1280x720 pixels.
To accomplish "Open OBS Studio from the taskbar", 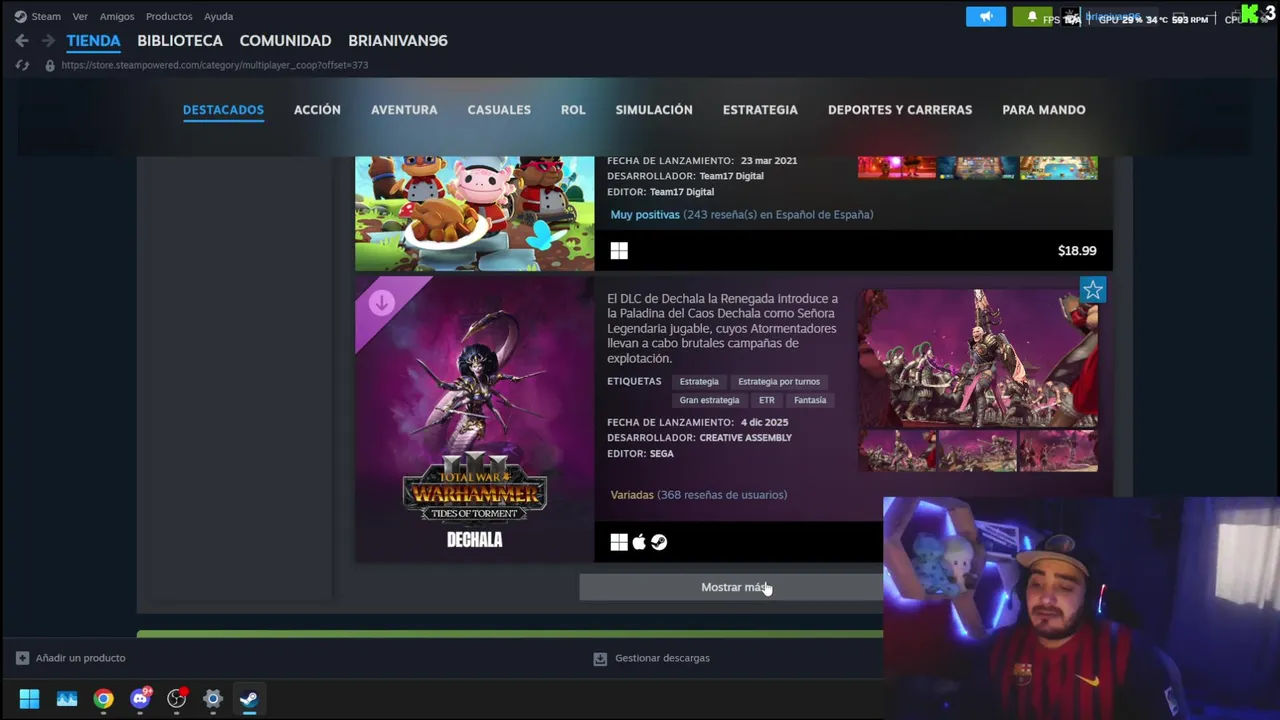I will click(x=177, y=699).
